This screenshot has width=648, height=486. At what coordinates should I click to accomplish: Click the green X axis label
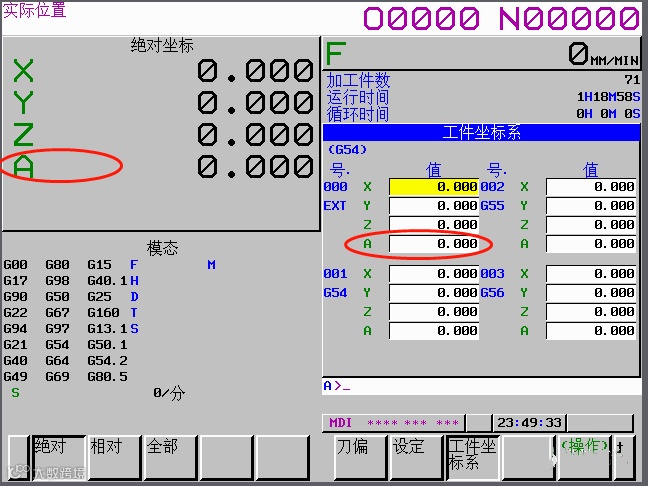23,71
